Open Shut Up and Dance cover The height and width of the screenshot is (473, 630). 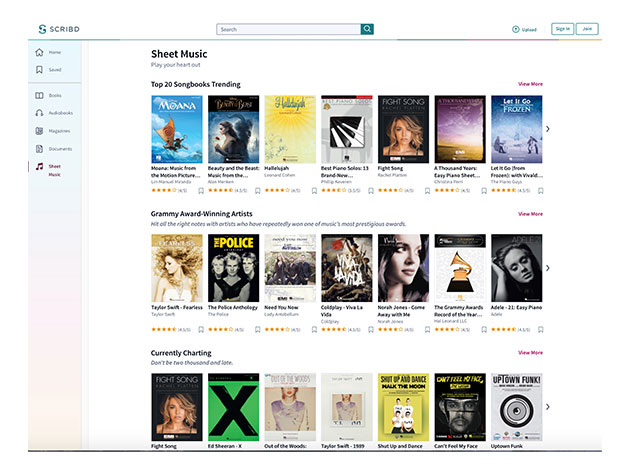click(403, 407)
